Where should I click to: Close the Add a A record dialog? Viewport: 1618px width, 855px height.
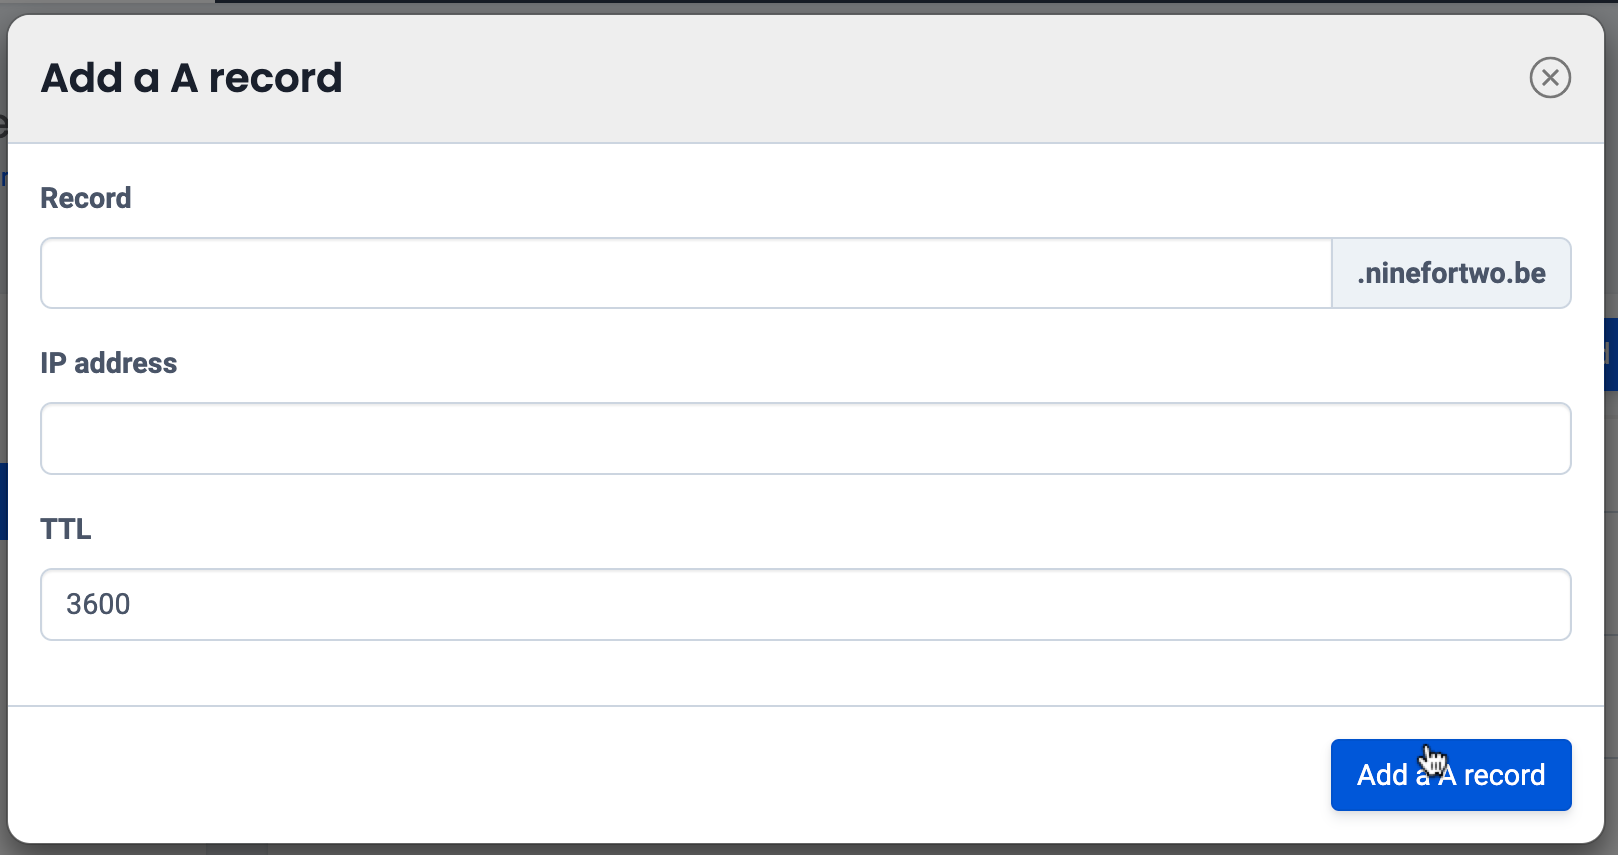[x=1549, y=78]
